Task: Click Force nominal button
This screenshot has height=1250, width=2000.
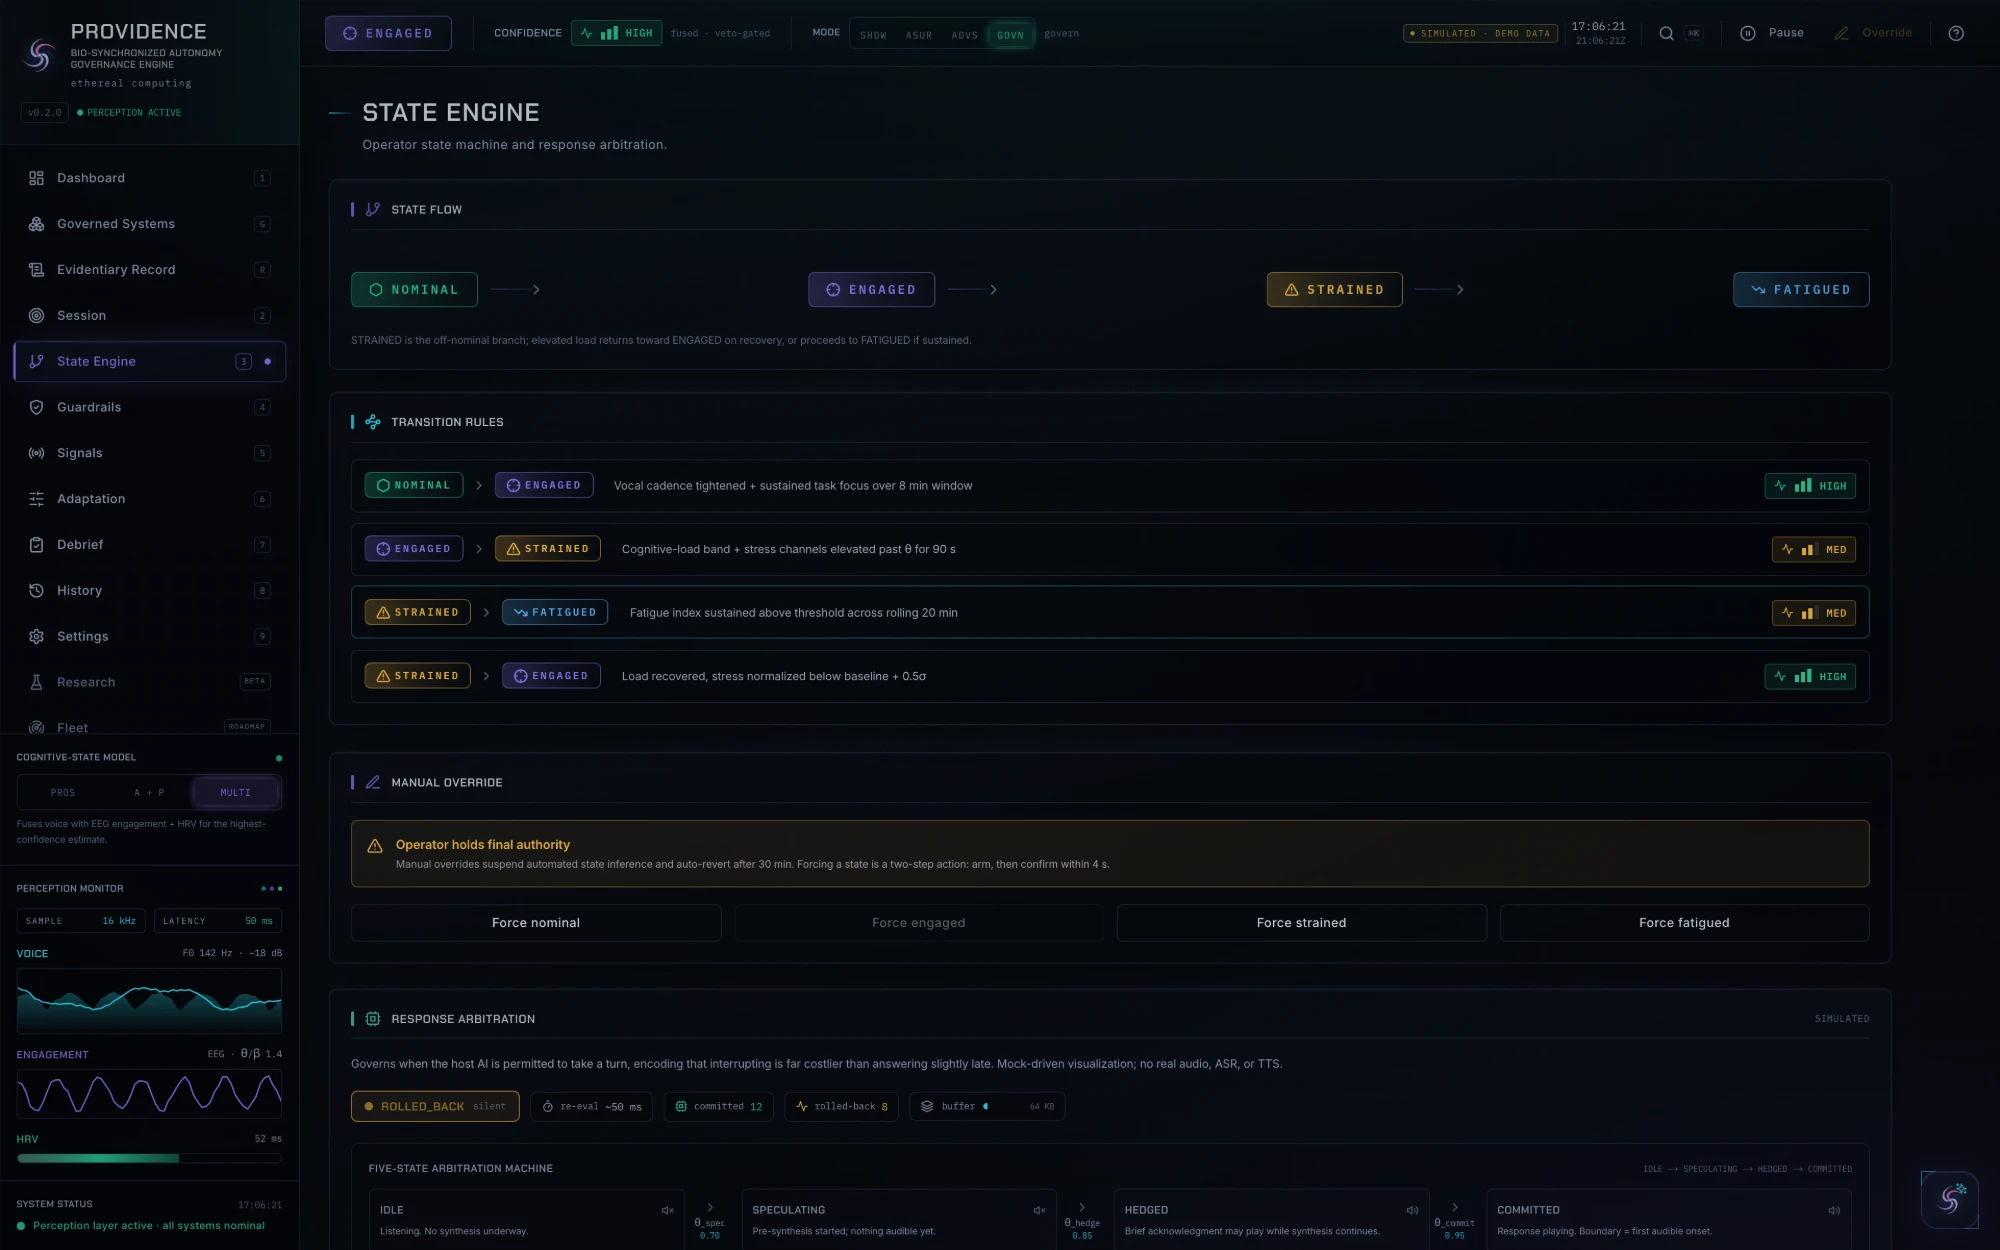Action: point(536,922)
